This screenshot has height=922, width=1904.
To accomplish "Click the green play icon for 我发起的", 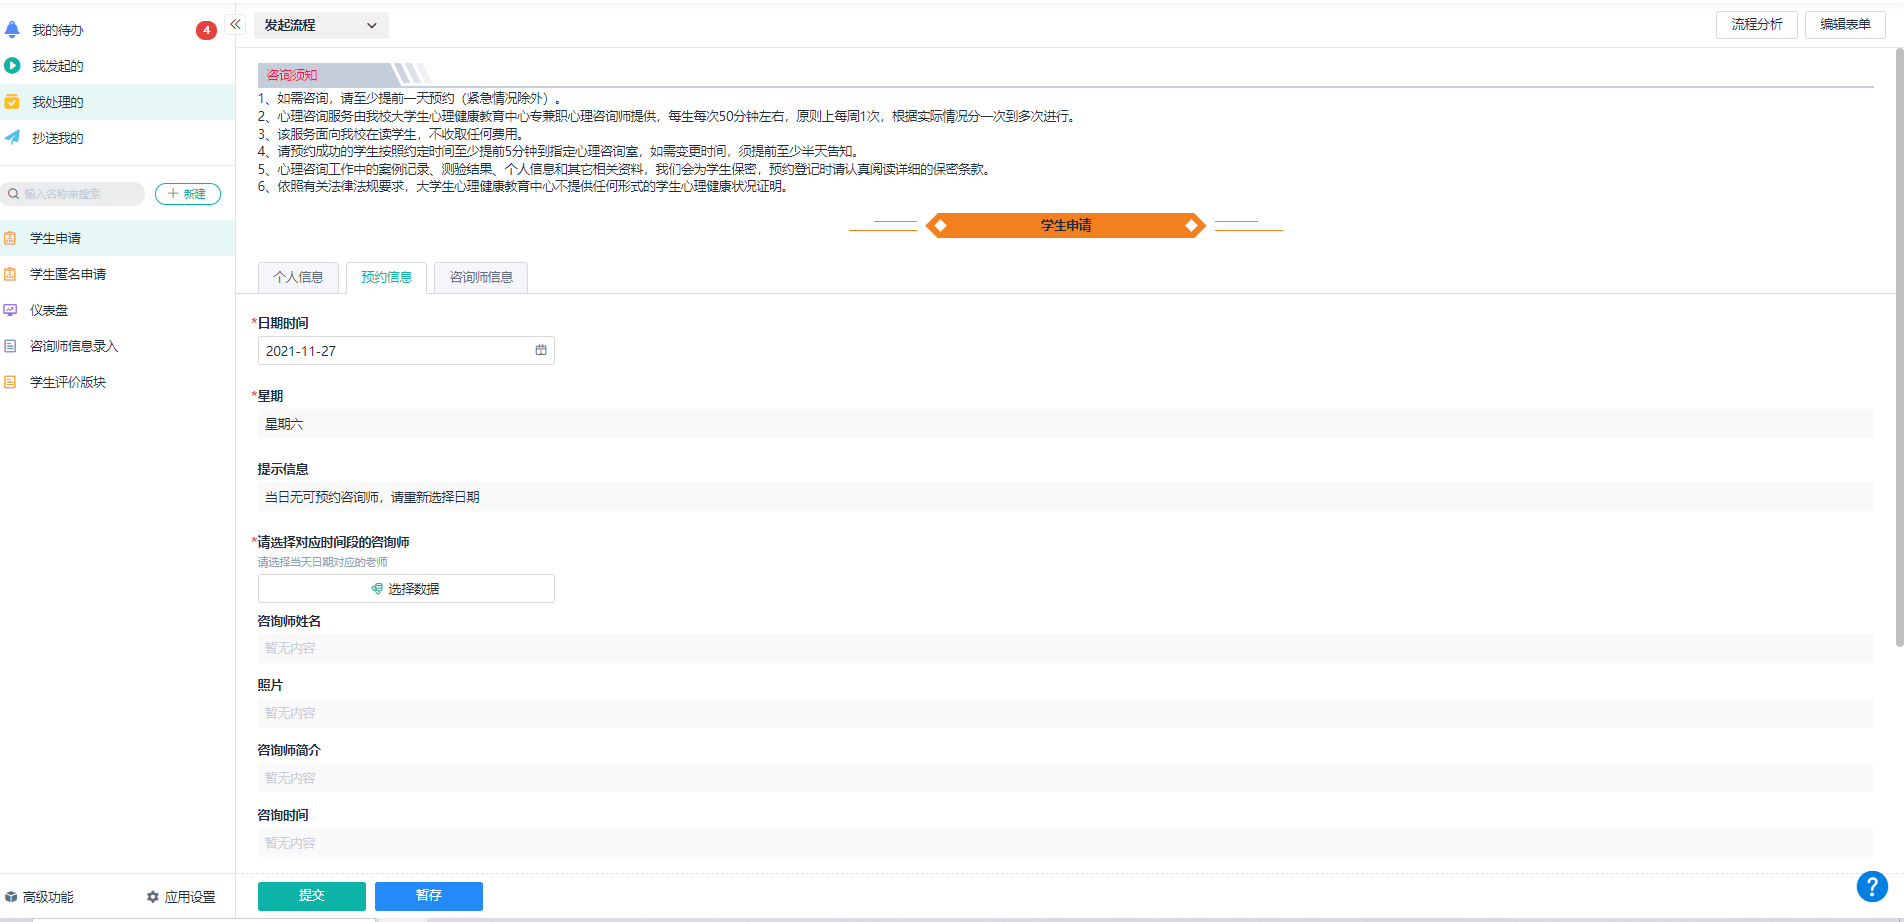I will (12, 66).
